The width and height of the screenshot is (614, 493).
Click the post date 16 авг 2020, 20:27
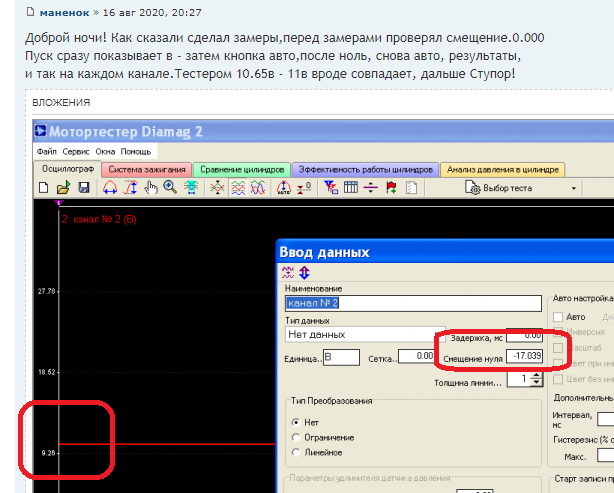(x=152, y=13)
